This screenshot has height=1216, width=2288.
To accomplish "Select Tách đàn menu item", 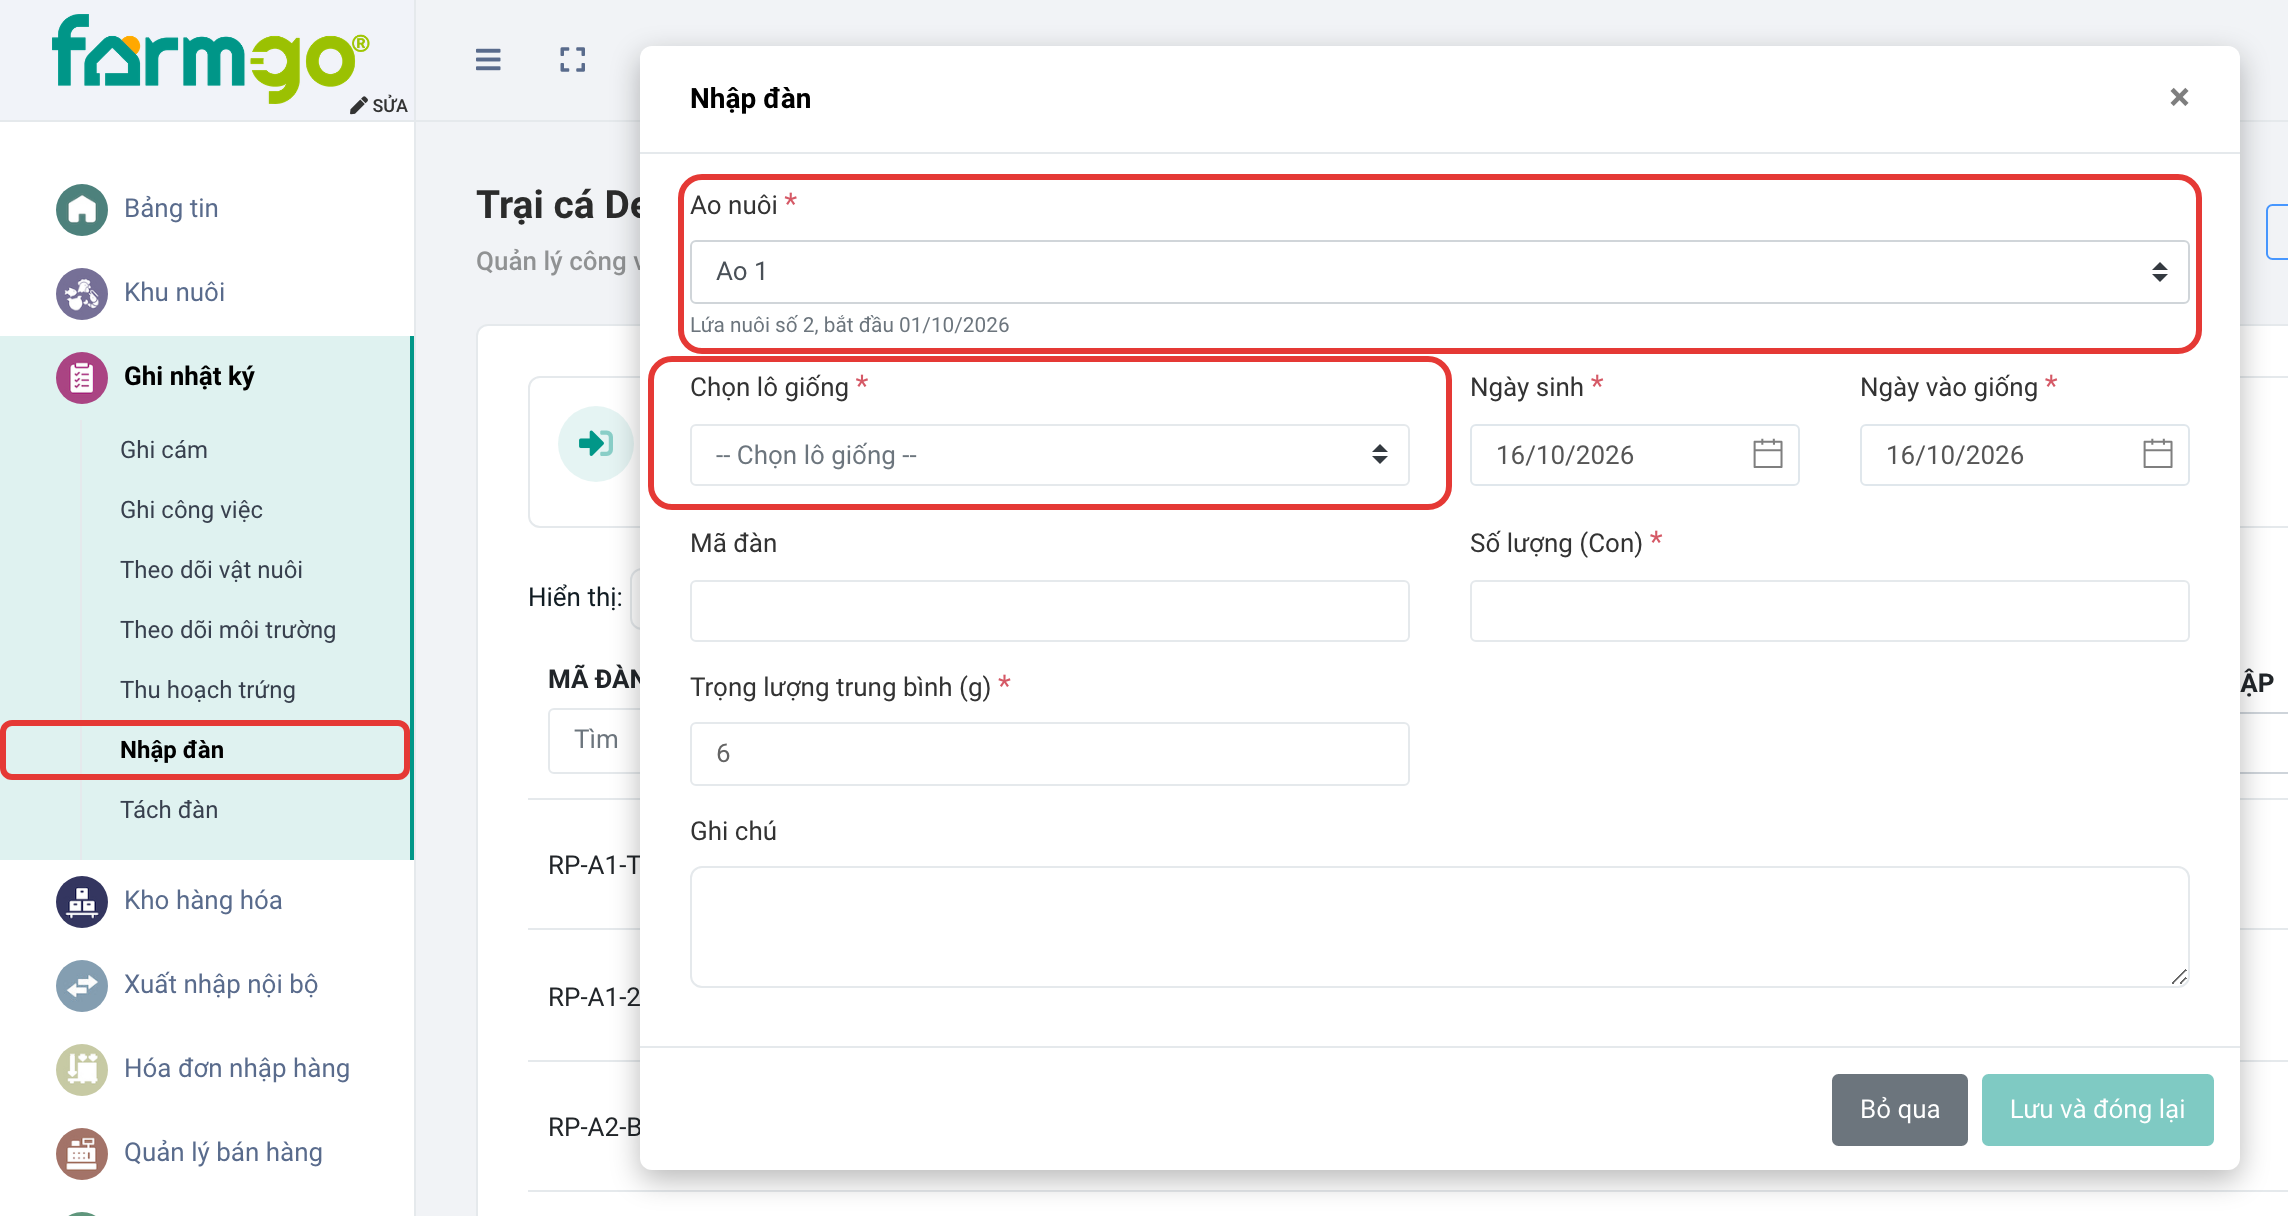I will (169, 810).
